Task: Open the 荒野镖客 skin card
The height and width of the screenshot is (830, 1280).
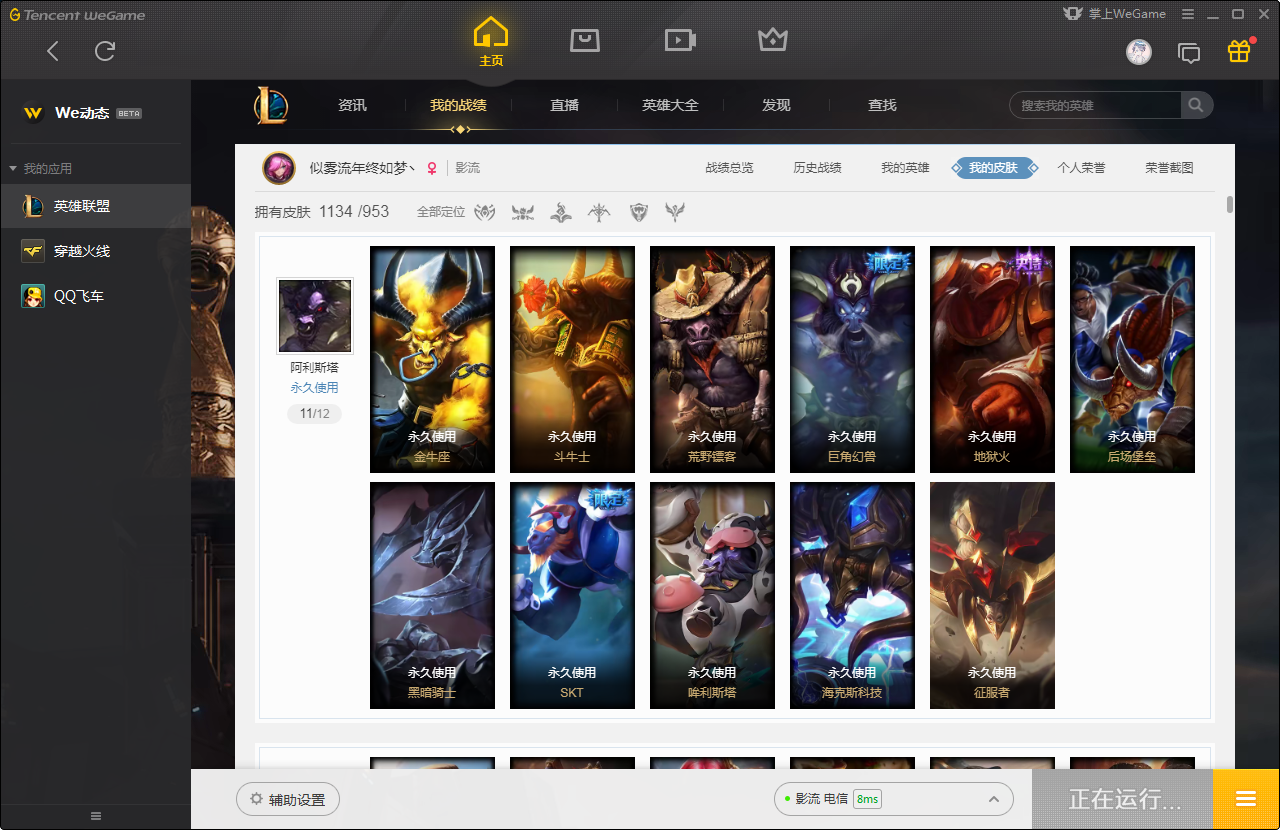Action: click(712, 359)
